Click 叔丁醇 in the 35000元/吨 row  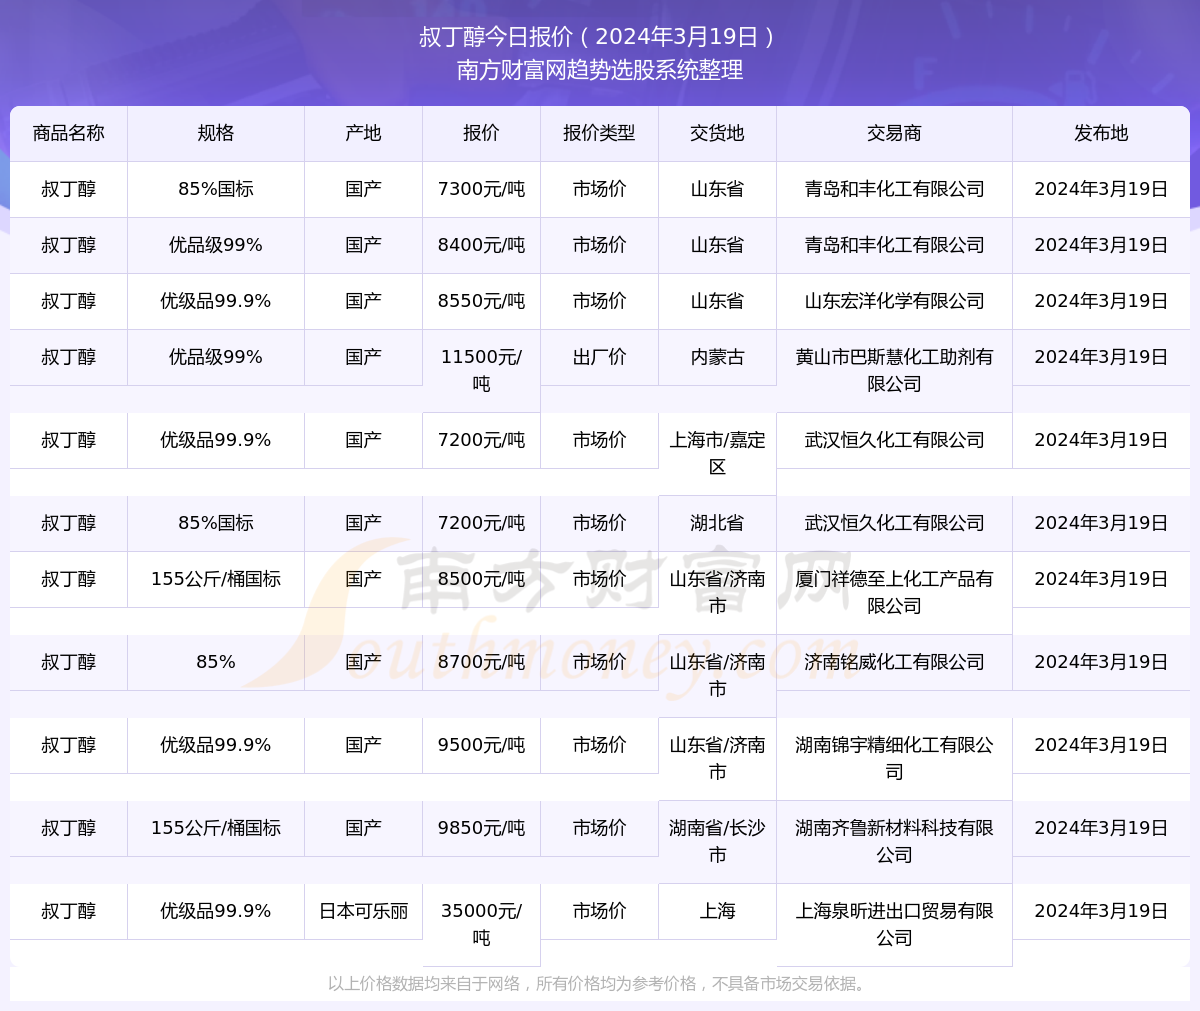pos(68,911)
